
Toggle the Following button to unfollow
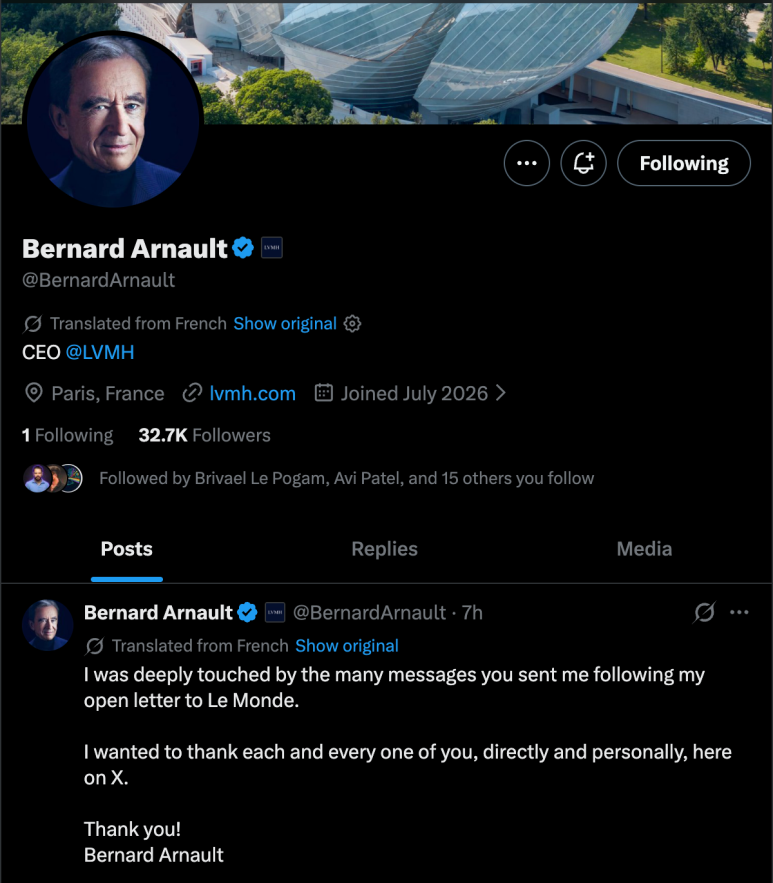[x=683, y=163]
